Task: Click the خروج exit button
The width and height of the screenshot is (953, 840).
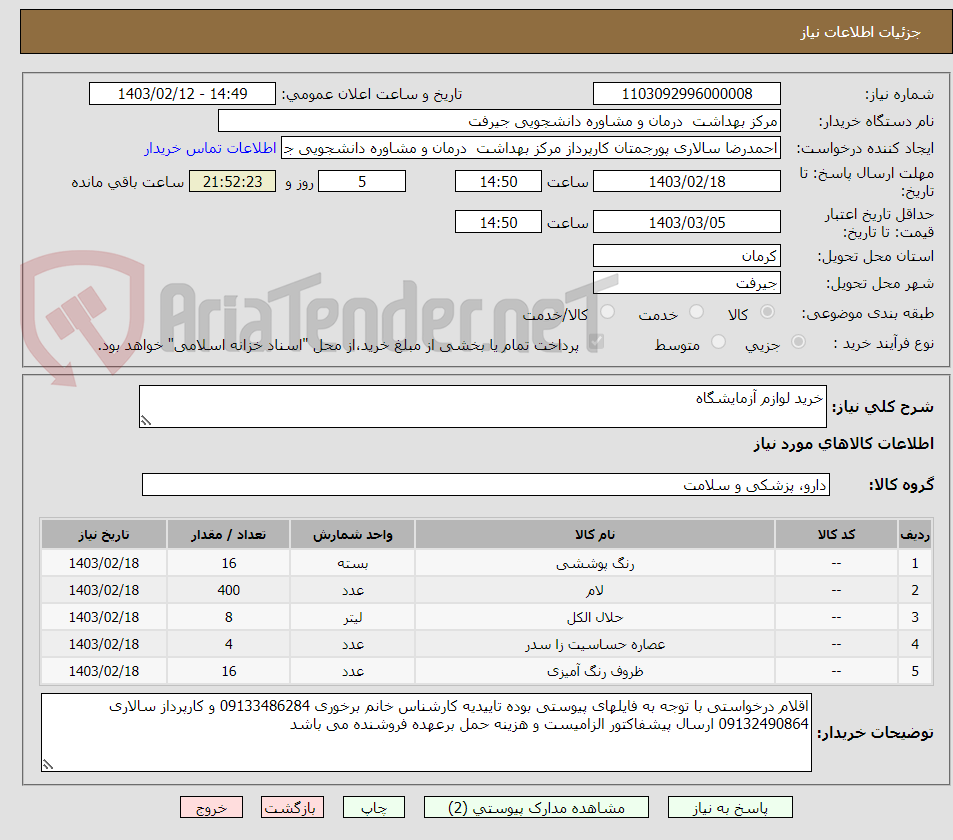Action: click(211, 808)
